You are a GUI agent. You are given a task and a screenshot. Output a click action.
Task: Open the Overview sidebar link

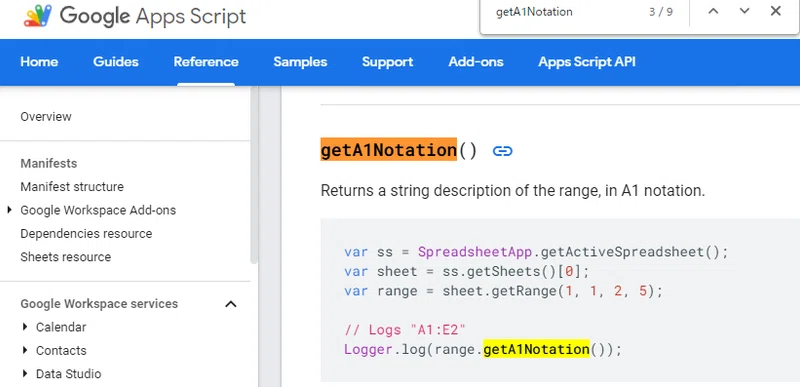46,117
